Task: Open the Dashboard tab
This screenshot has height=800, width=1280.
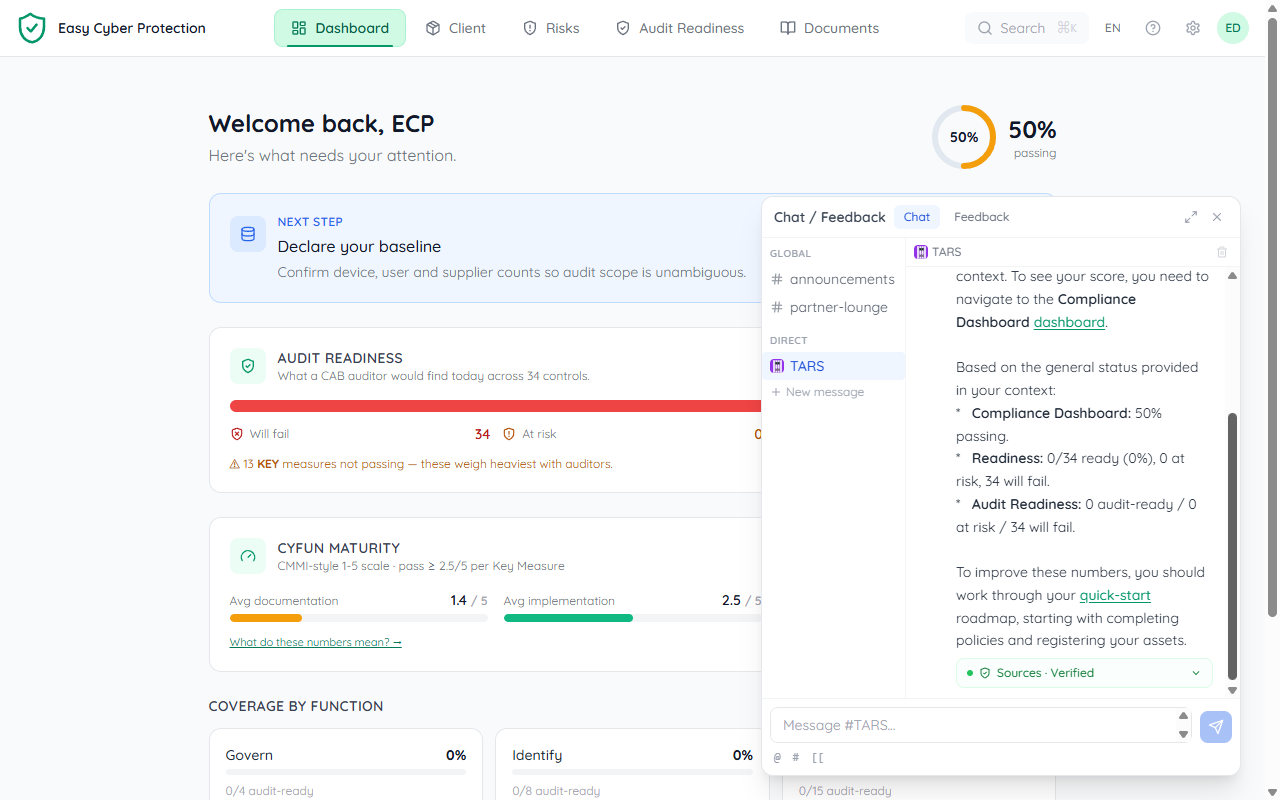Action: pos(340,28)
